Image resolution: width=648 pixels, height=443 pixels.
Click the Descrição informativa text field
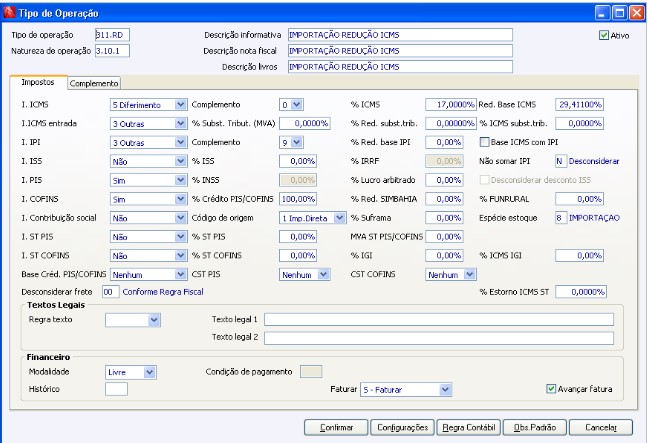pyautogui.click(x=398, y=34)
